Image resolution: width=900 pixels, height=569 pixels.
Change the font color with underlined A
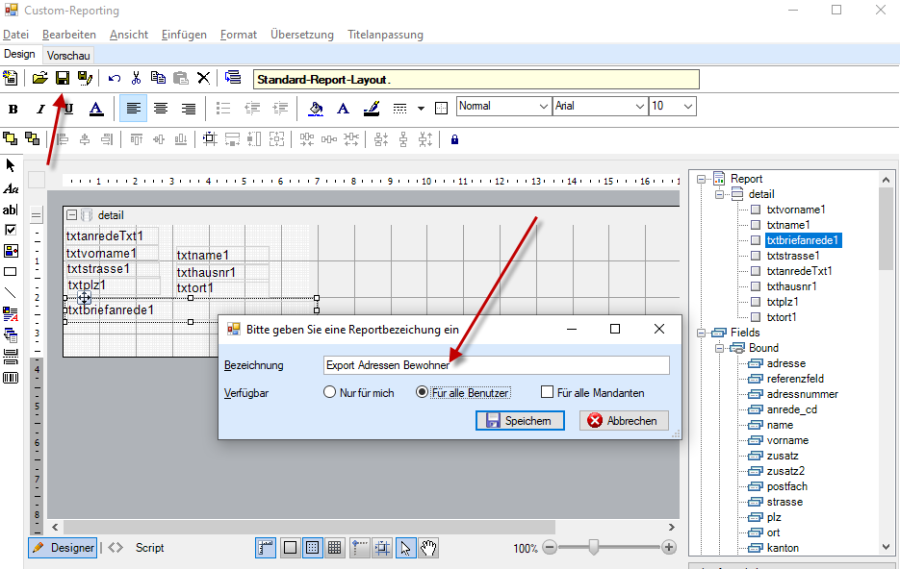pos(96,109)
